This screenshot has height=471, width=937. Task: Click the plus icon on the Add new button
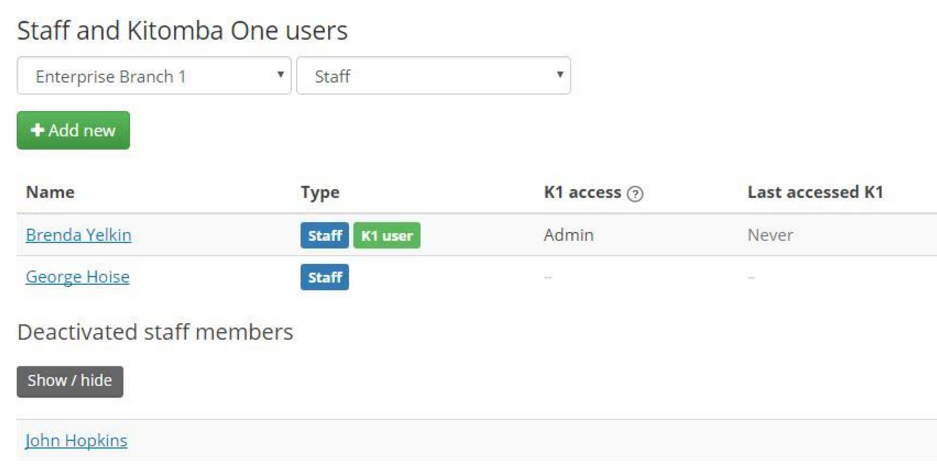38,130
